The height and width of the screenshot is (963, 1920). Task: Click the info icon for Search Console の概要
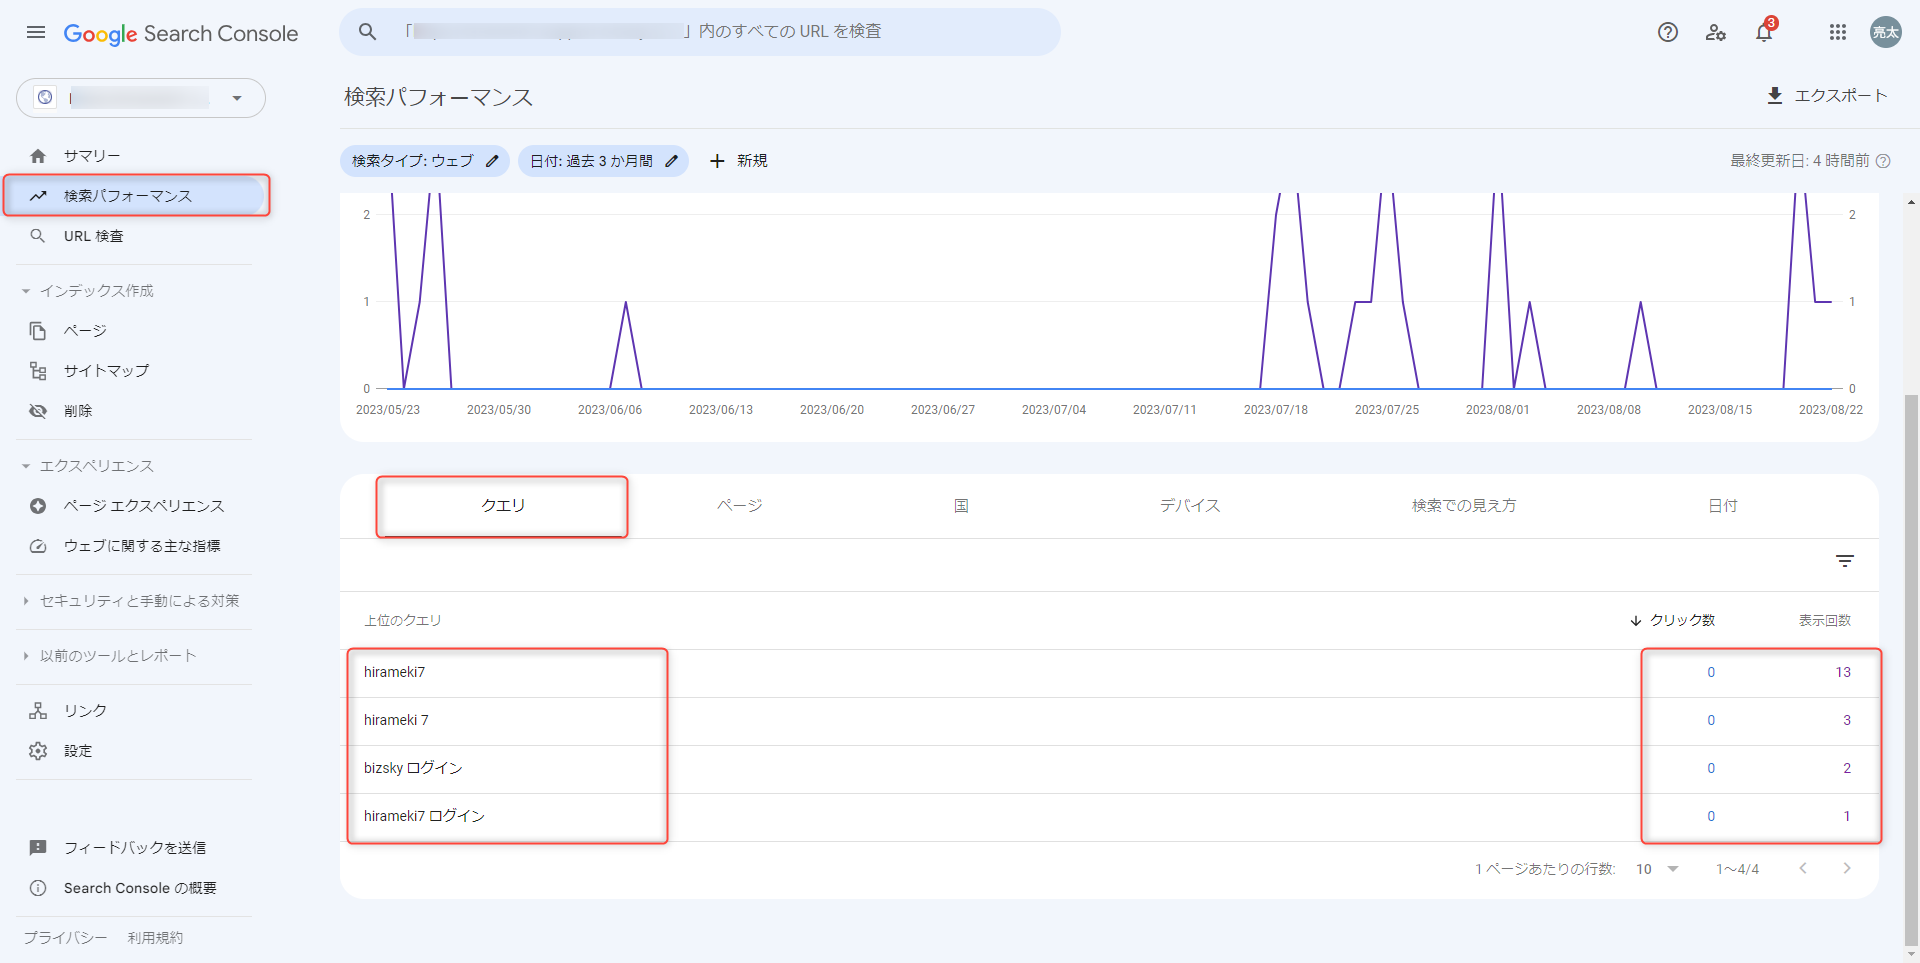point(38,888)
